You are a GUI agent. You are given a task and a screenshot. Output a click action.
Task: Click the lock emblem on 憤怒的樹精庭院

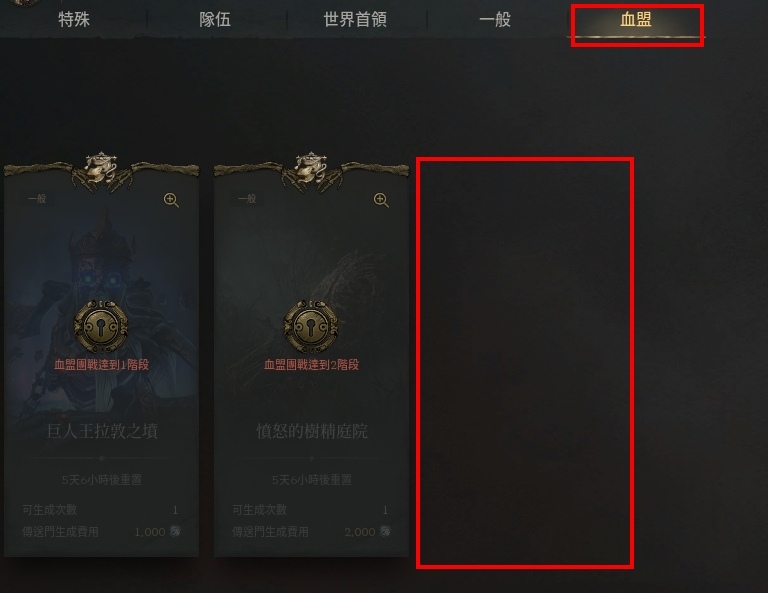311,326
